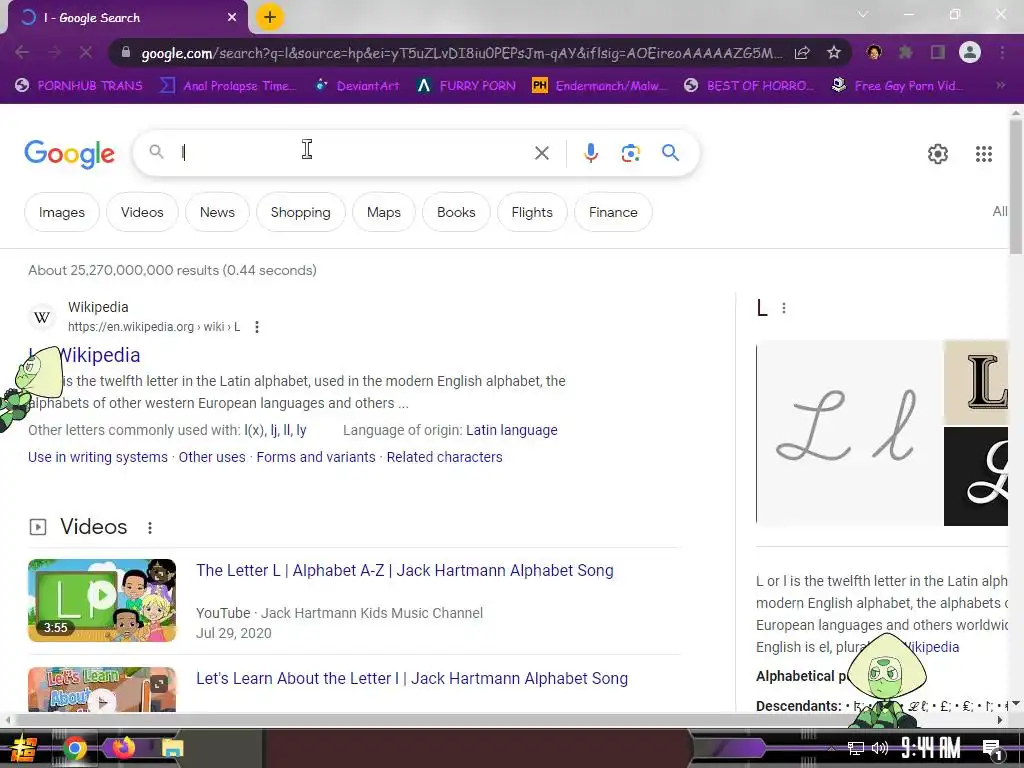Open the Extensions puzzle-piece menu
The height and width of the screenshot is (768, 1024).
906,52
